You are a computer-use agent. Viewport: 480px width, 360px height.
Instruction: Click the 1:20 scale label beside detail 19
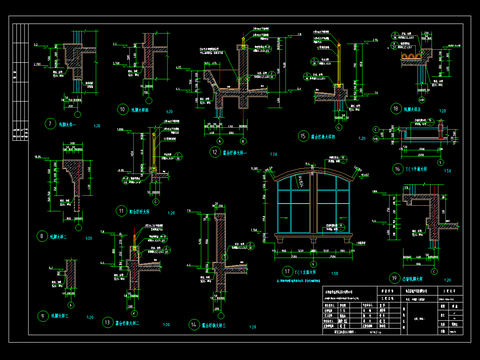(x=447, y=280)
